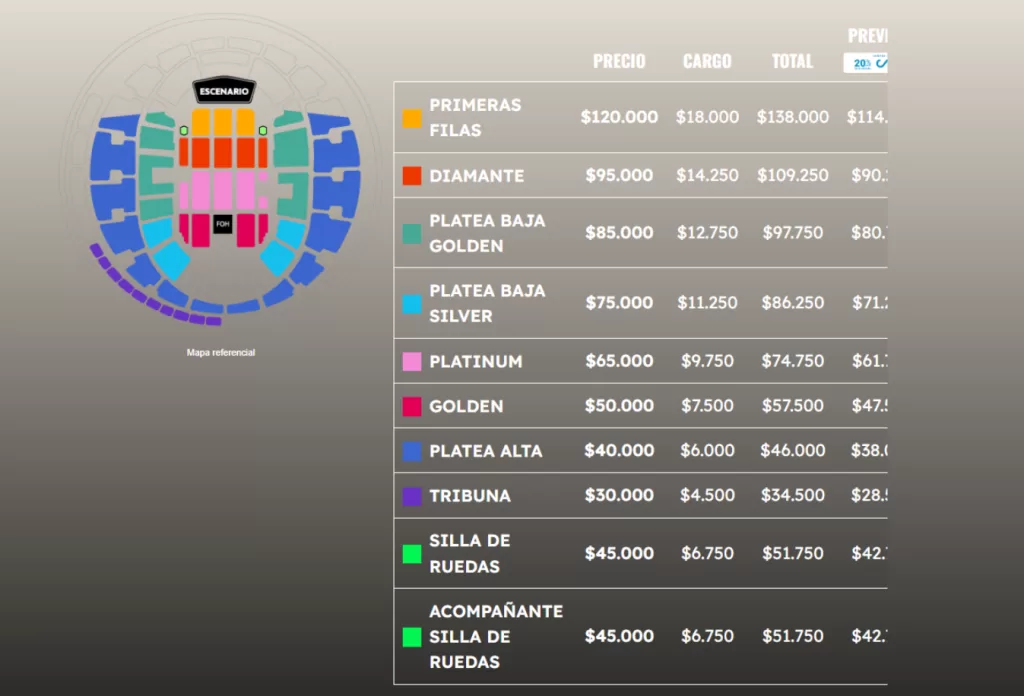Click the green Silla de Ruedas swatch
The height and width of the screenshot is (696, 1024).
tap(411, 554)
